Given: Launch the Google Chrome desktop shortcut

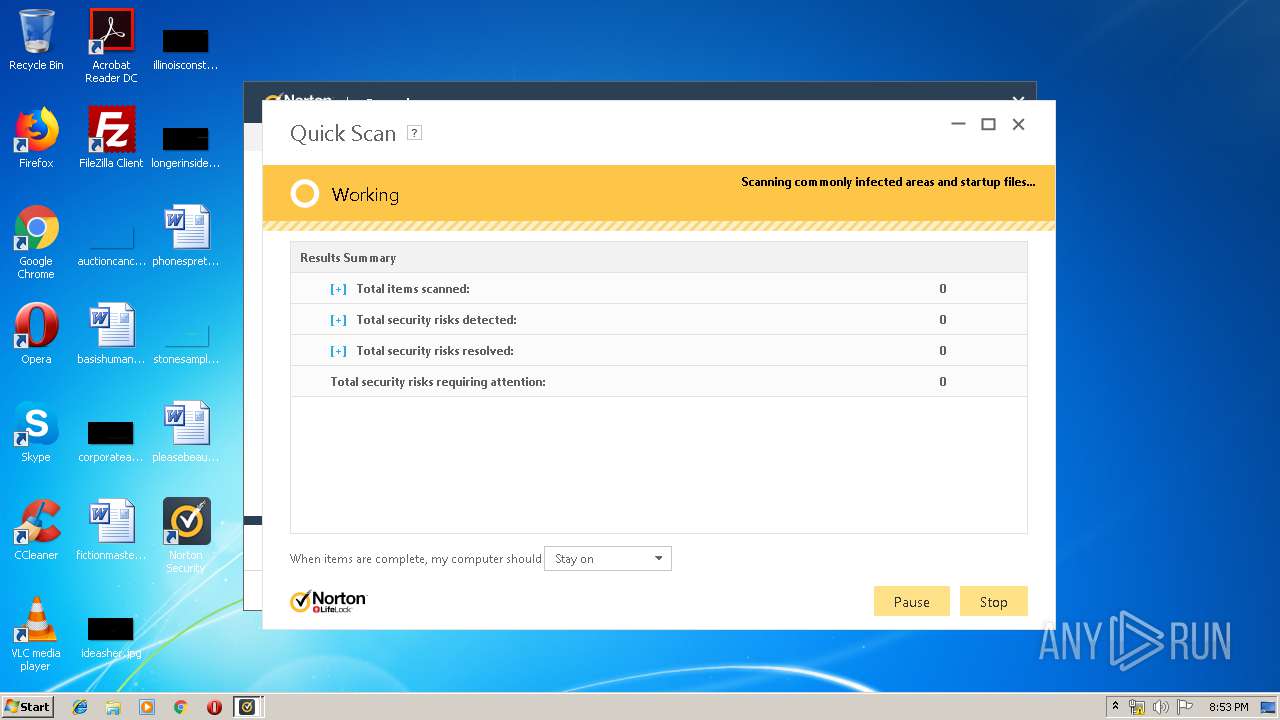Looking at the screenshot, I should [x=36, y=242].
